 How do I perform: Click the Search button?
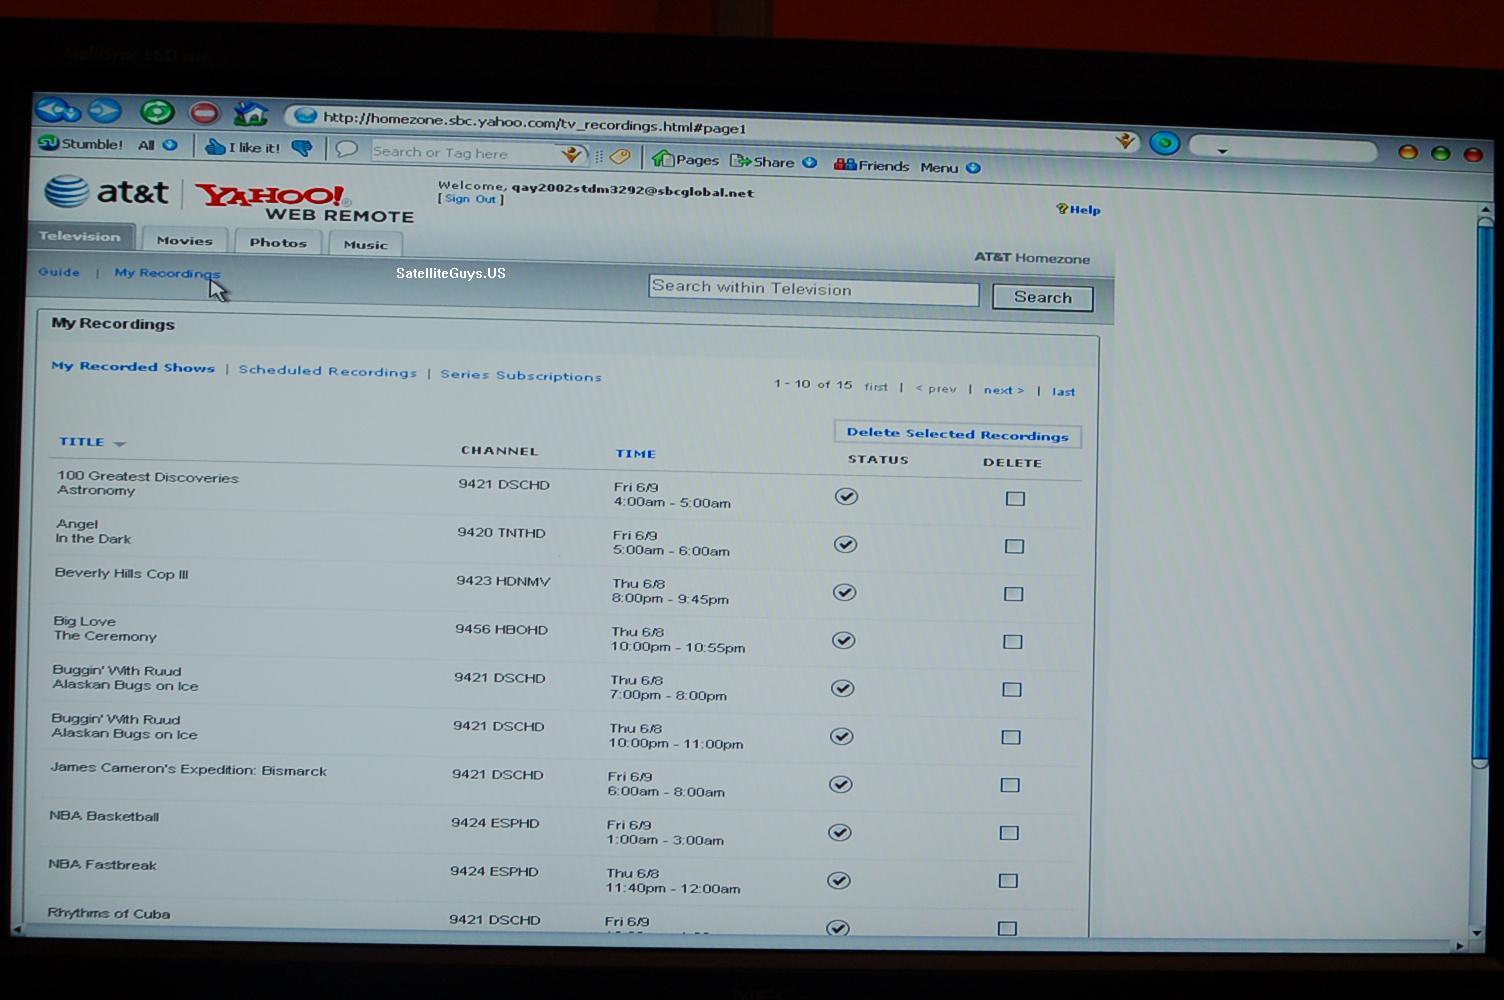tap(1042, 297)
